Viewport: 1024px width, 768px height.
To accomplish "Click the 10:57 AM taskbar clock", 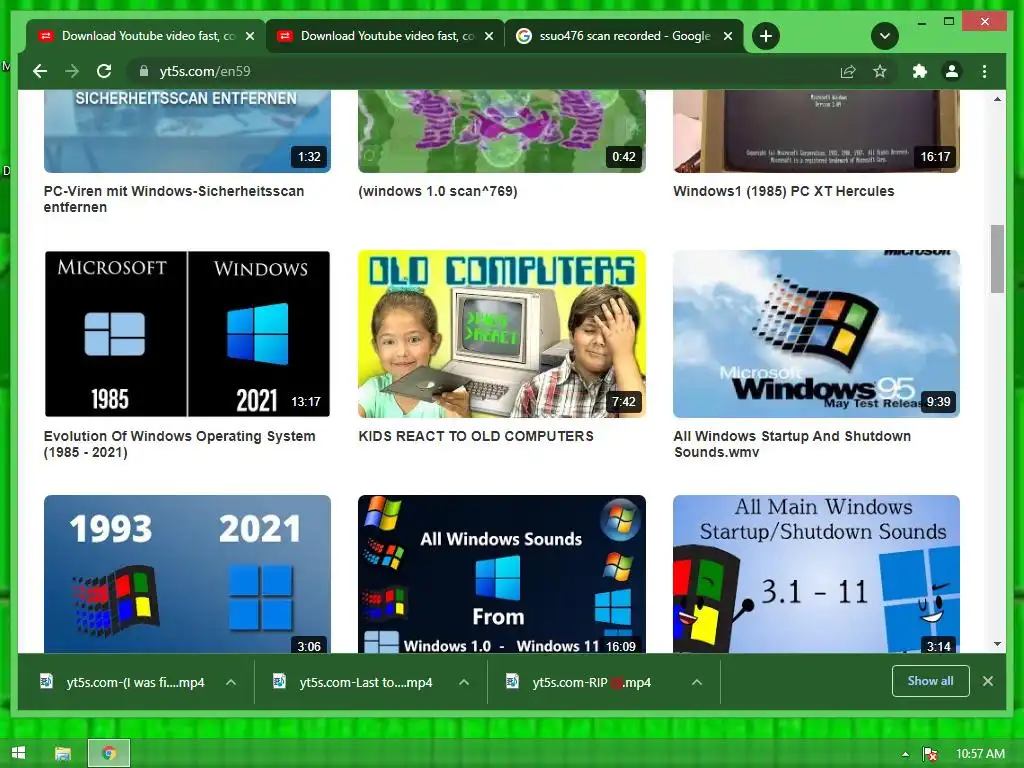I will [980, 754].
